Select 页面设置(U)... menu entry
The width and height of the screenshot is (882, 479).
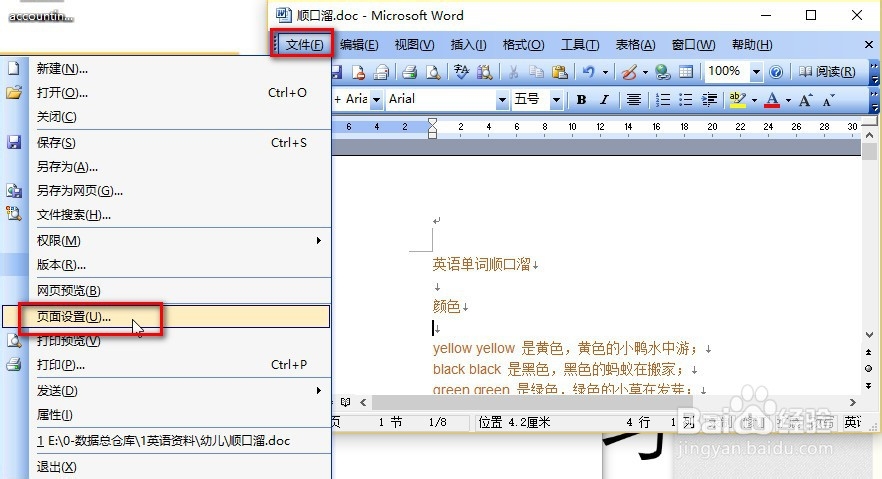tap(166, 317)
